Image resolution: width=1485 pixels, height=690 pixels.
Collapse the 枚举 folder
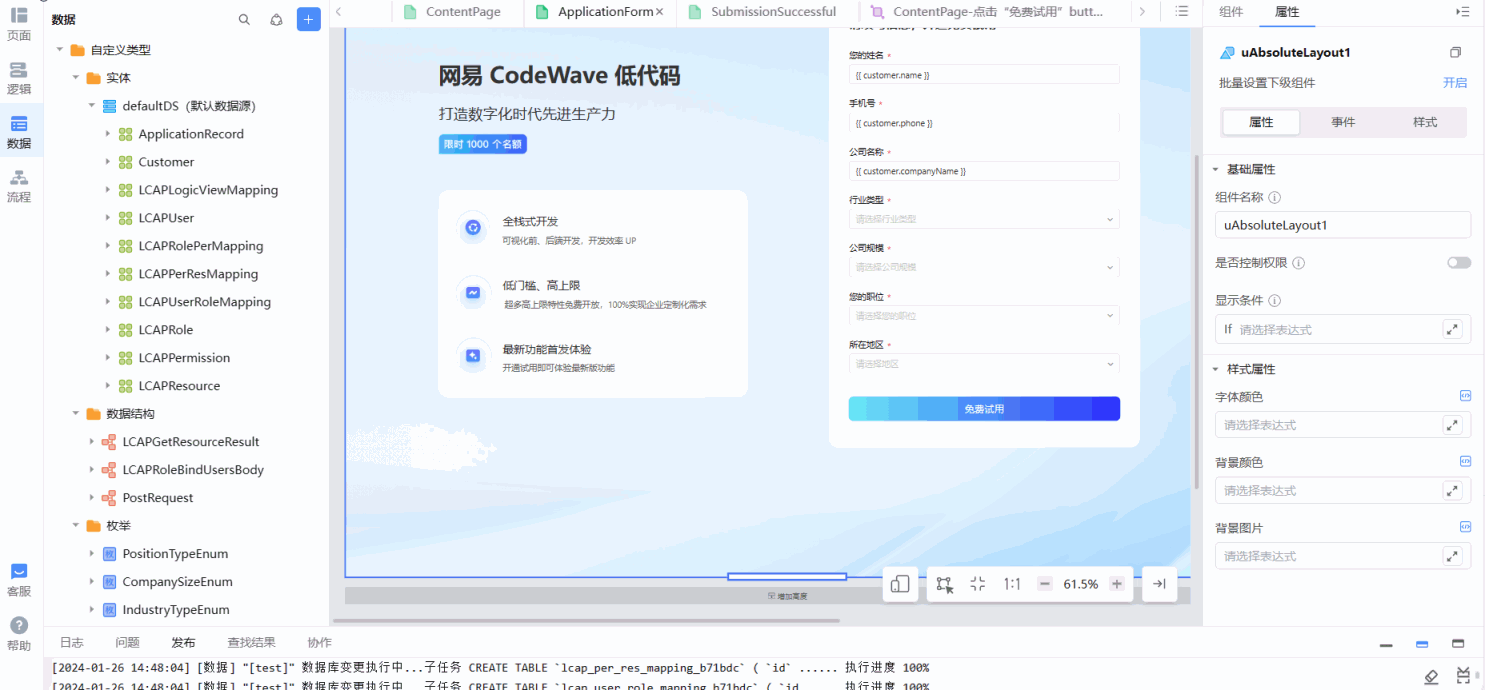(x=75, y=526)
